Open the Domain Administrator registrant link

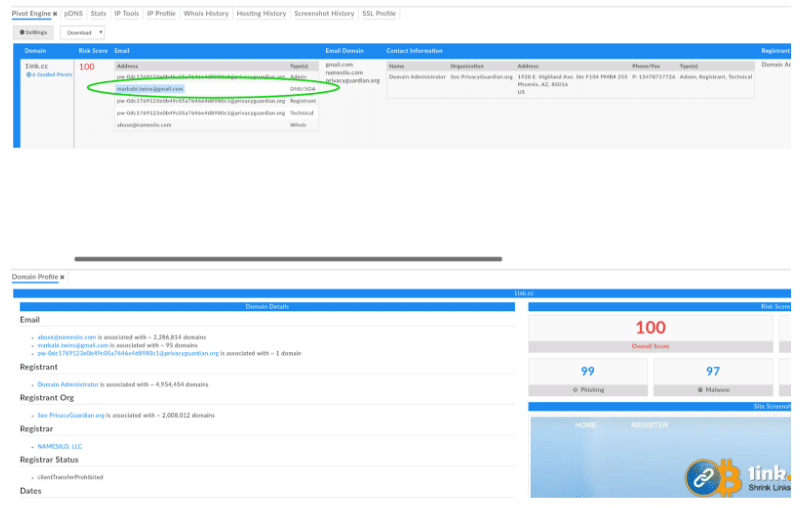[68, 385]
